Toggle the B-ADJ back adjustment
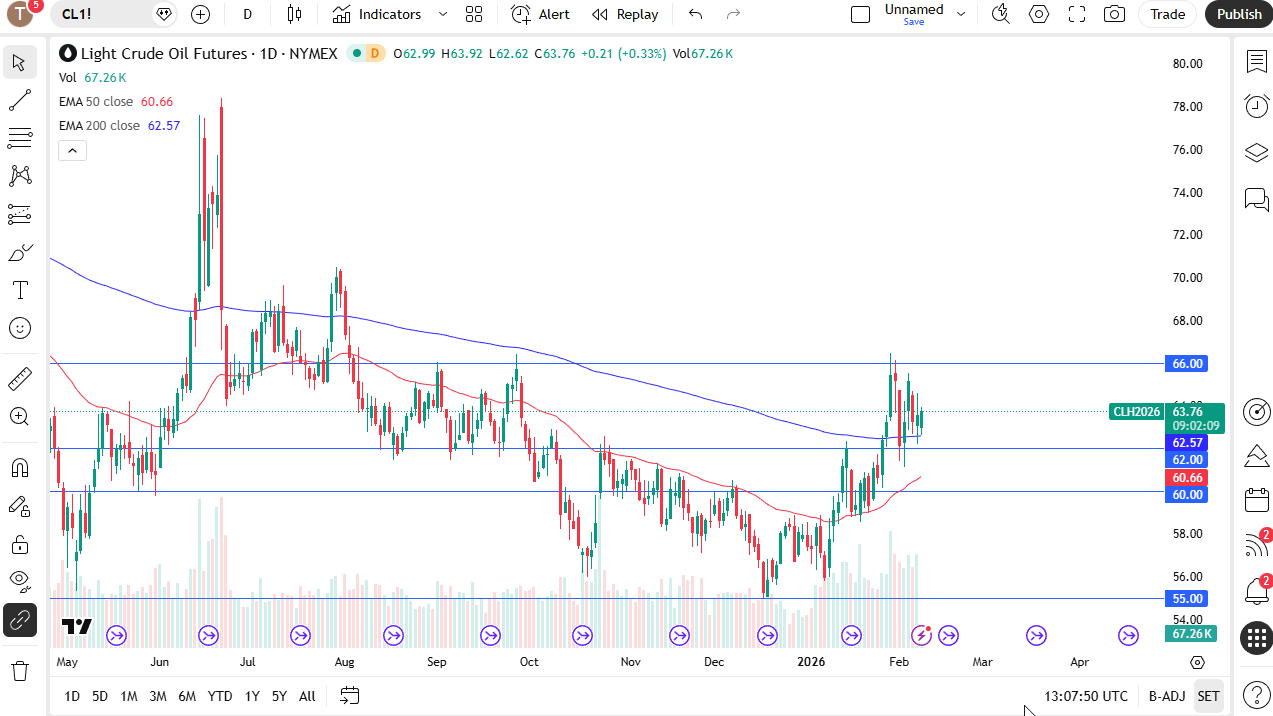The image size is (1273, 716). (1167, 696)
